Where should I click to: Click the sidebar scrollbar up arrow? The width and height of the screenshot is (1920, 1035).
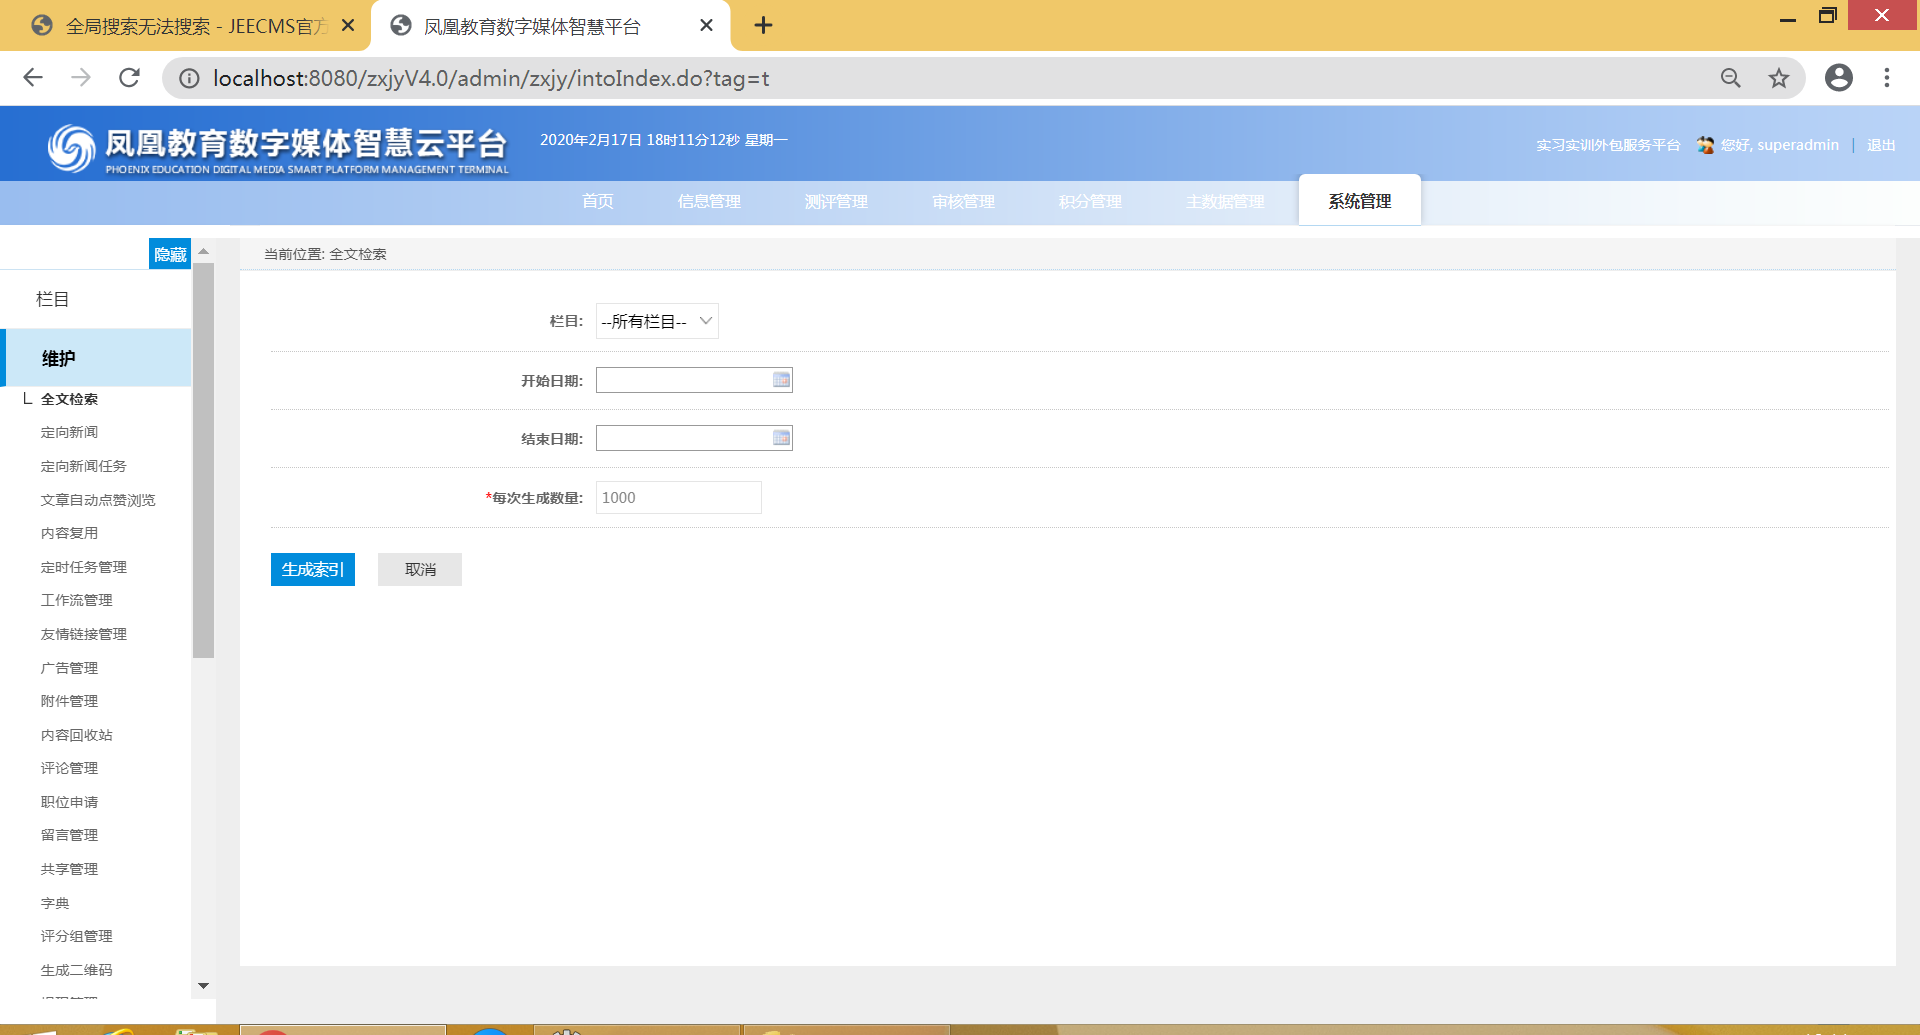204,251
